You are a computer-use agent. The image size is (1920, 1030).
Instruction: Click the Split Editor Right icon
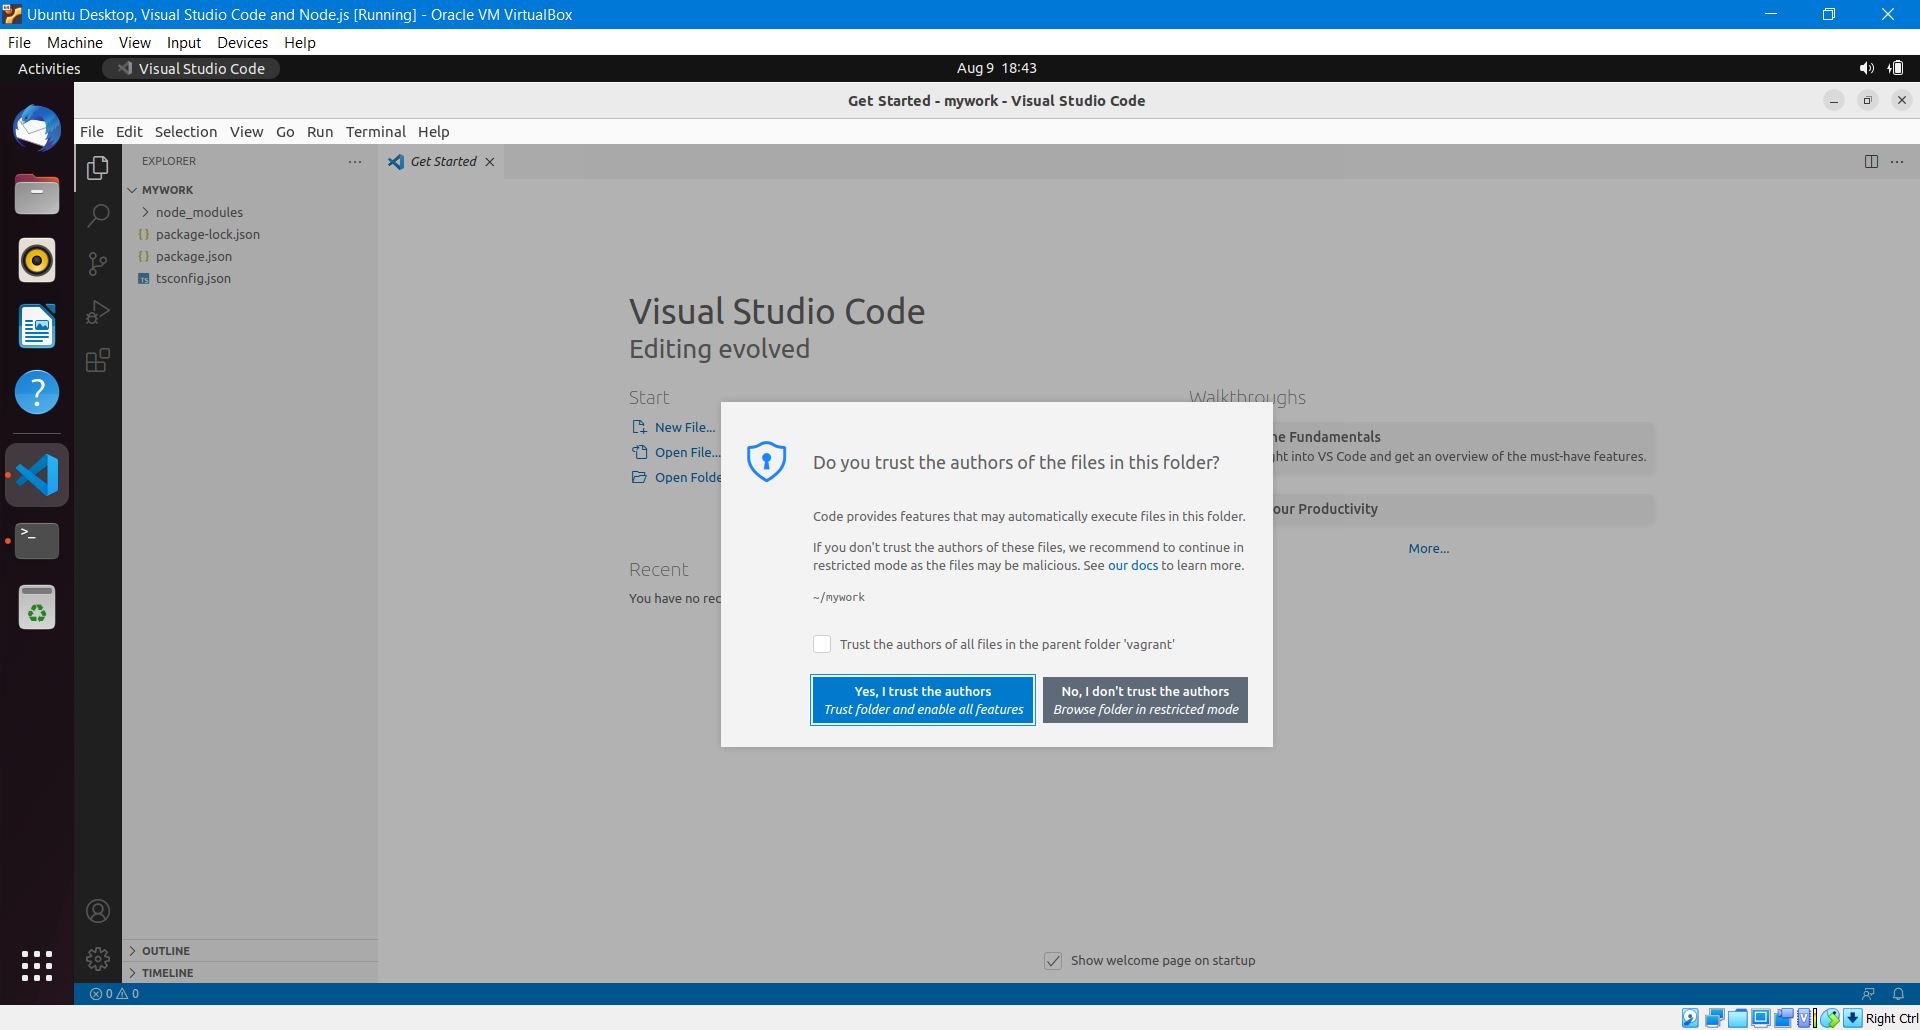point(1870,162)
